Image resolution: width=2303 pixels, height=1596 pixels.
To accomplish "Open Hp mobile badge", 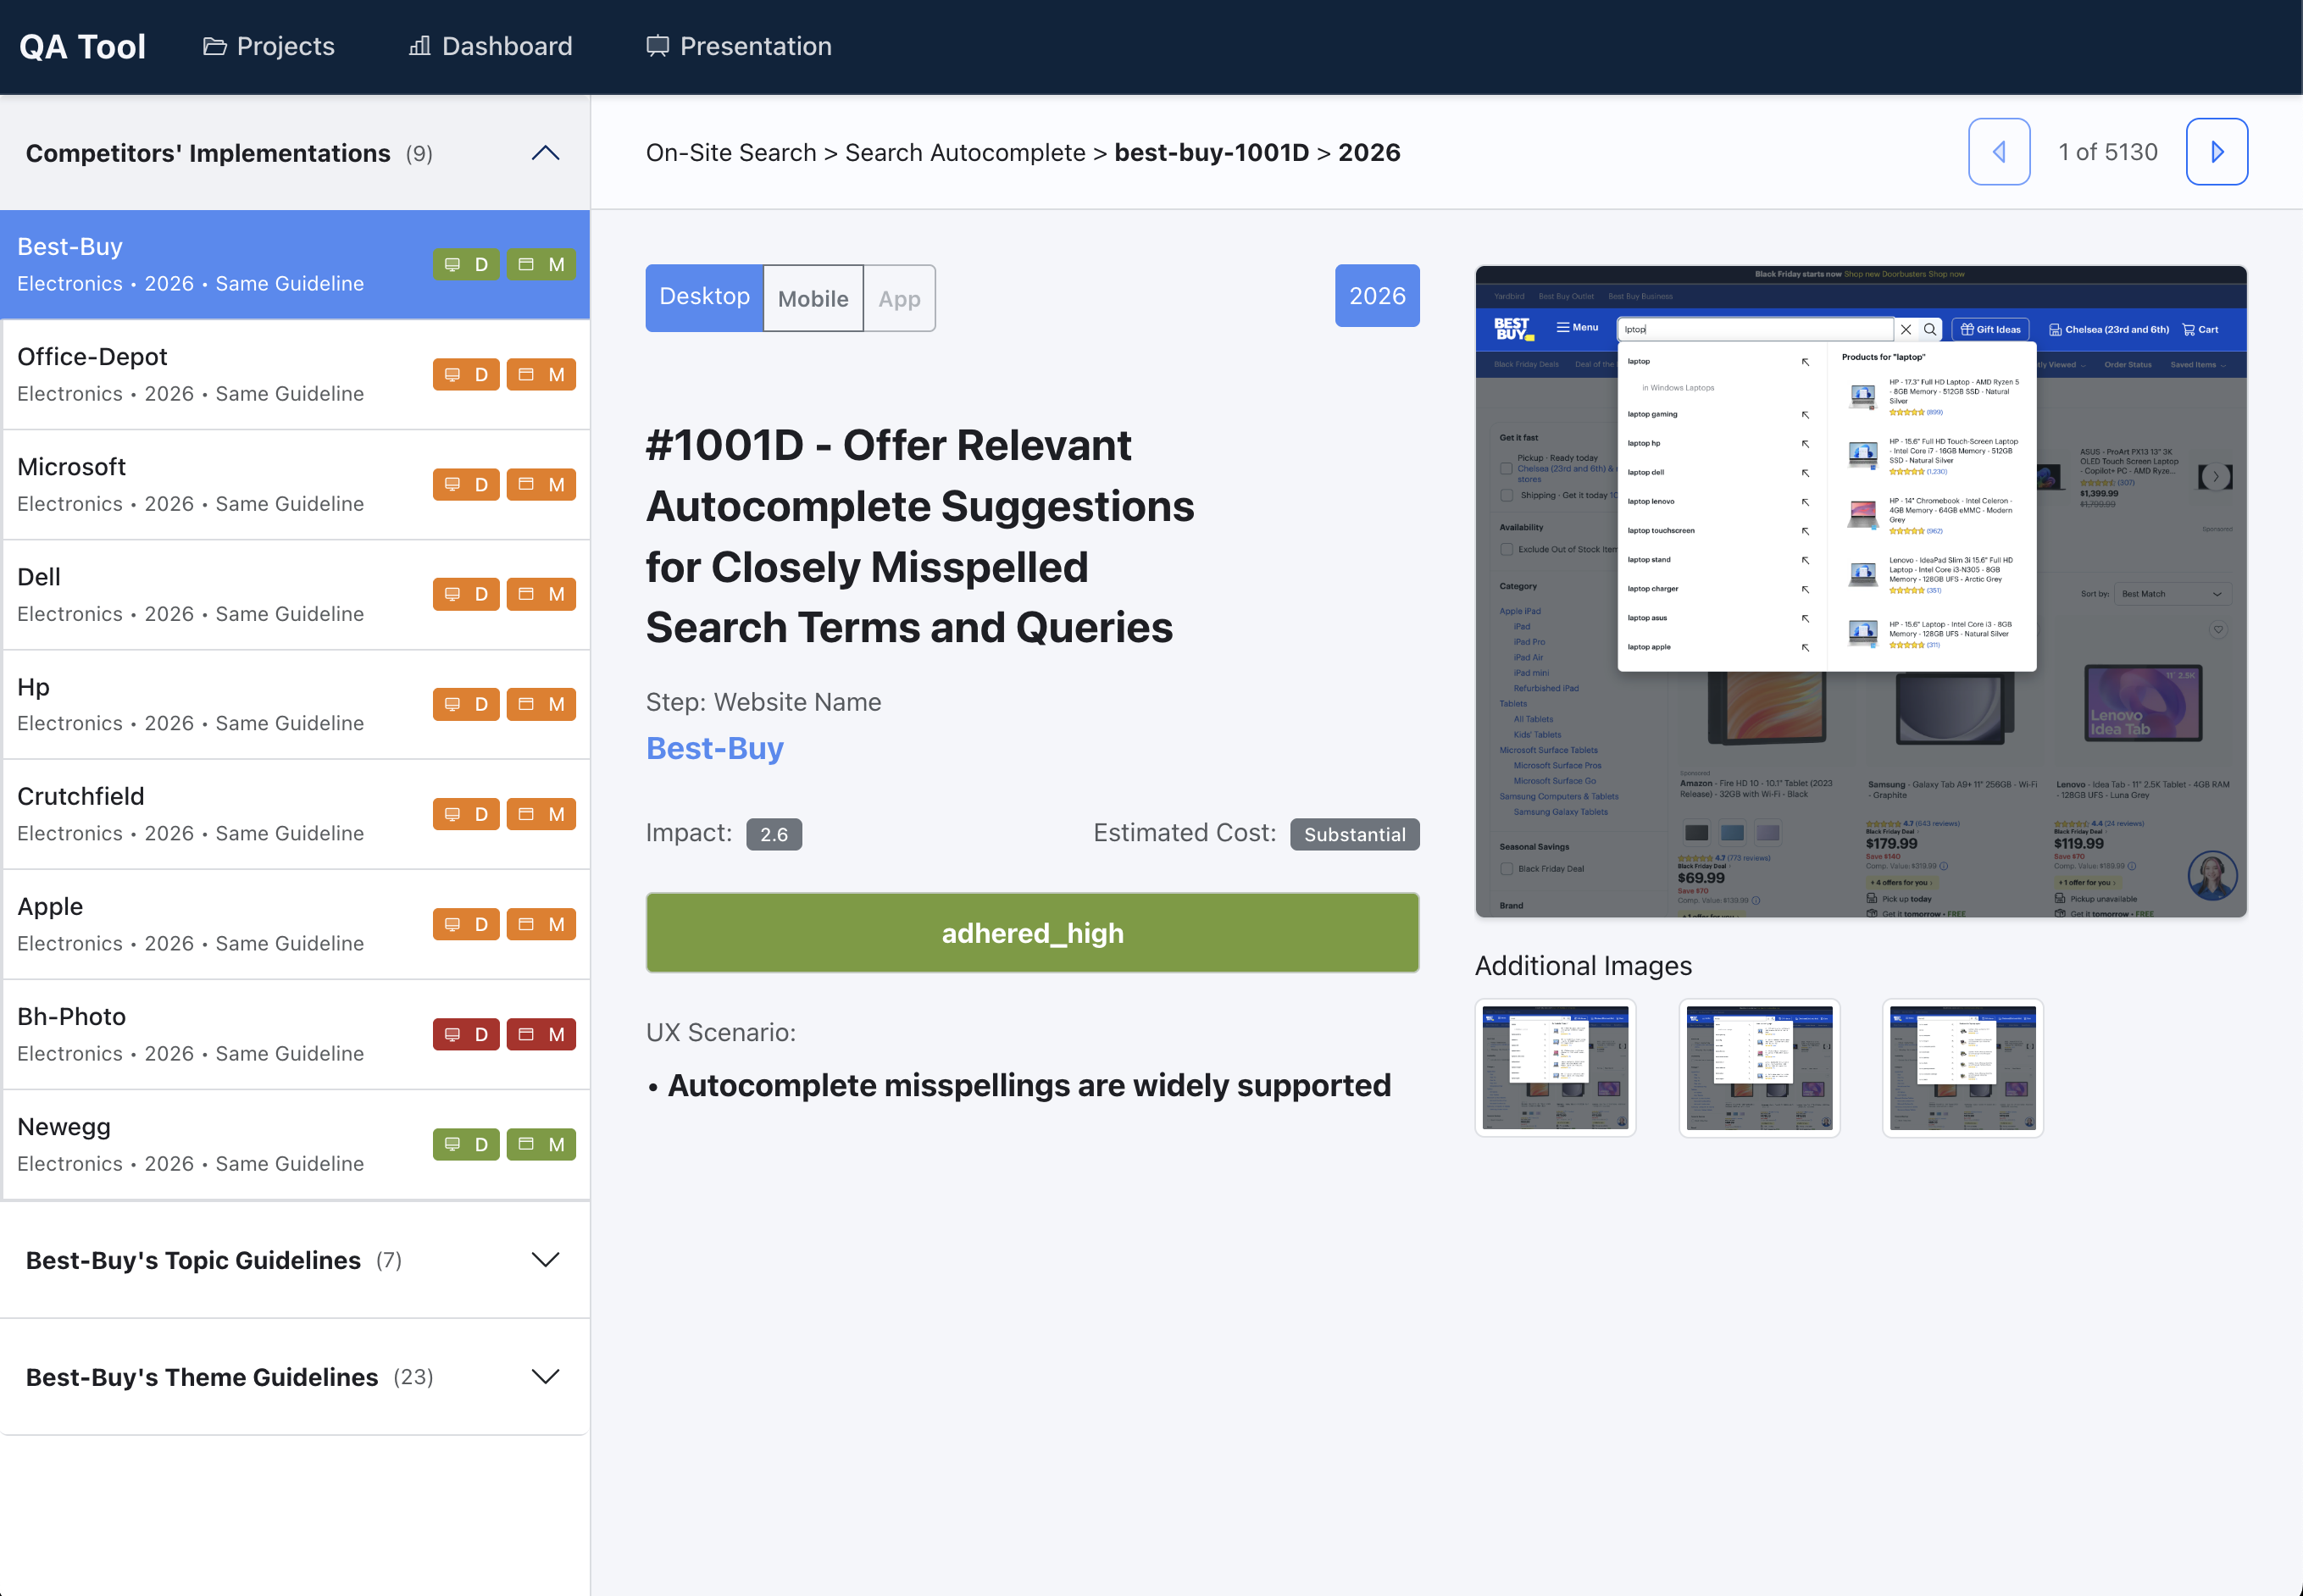I will (541, 705).
